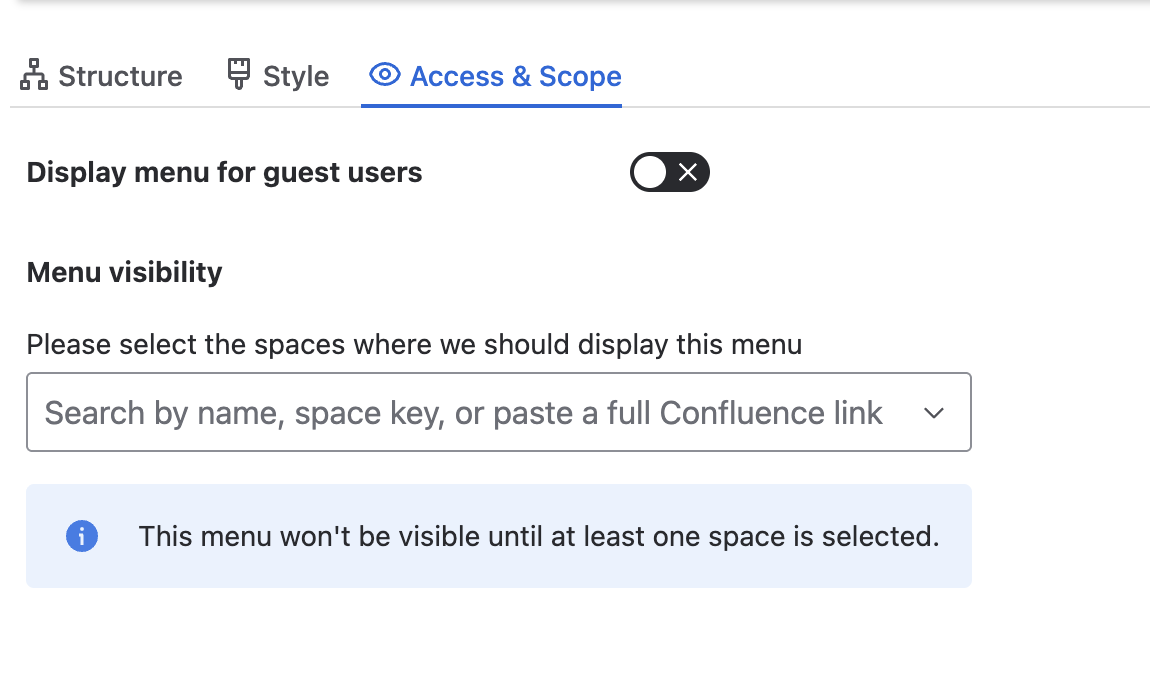This screenshot has width=1150, height=684.
Task: Click the blue info circle icon
Action: [82, 536]
